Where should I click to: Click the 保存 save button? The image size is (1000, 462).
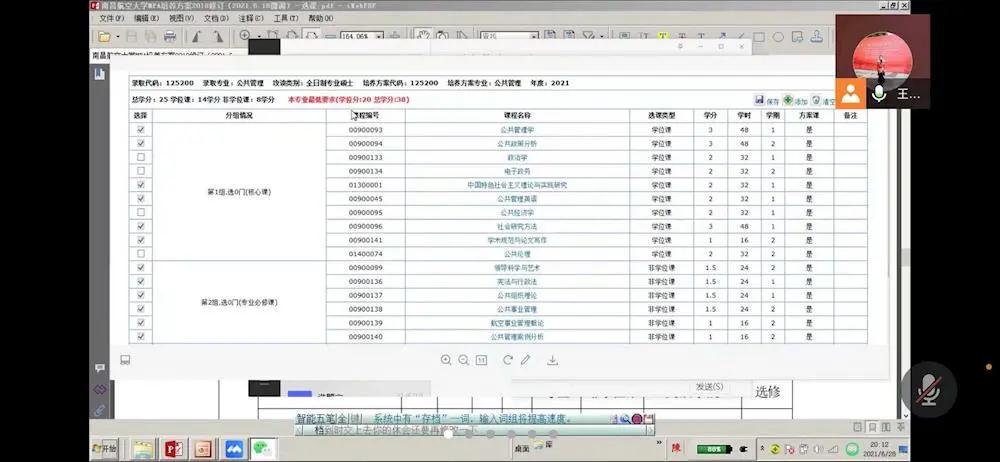click(x=767, y=101)
